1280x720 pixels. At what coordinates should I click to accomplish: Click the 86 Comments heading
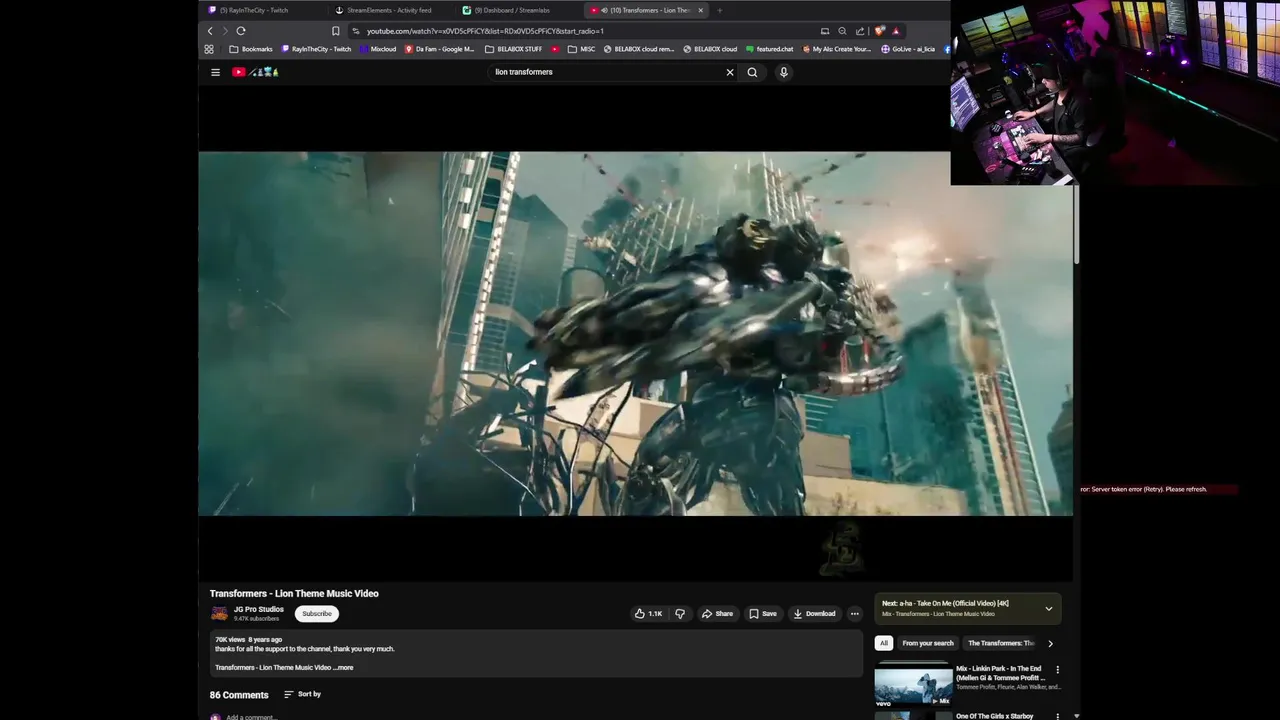[x=239, y=695]
